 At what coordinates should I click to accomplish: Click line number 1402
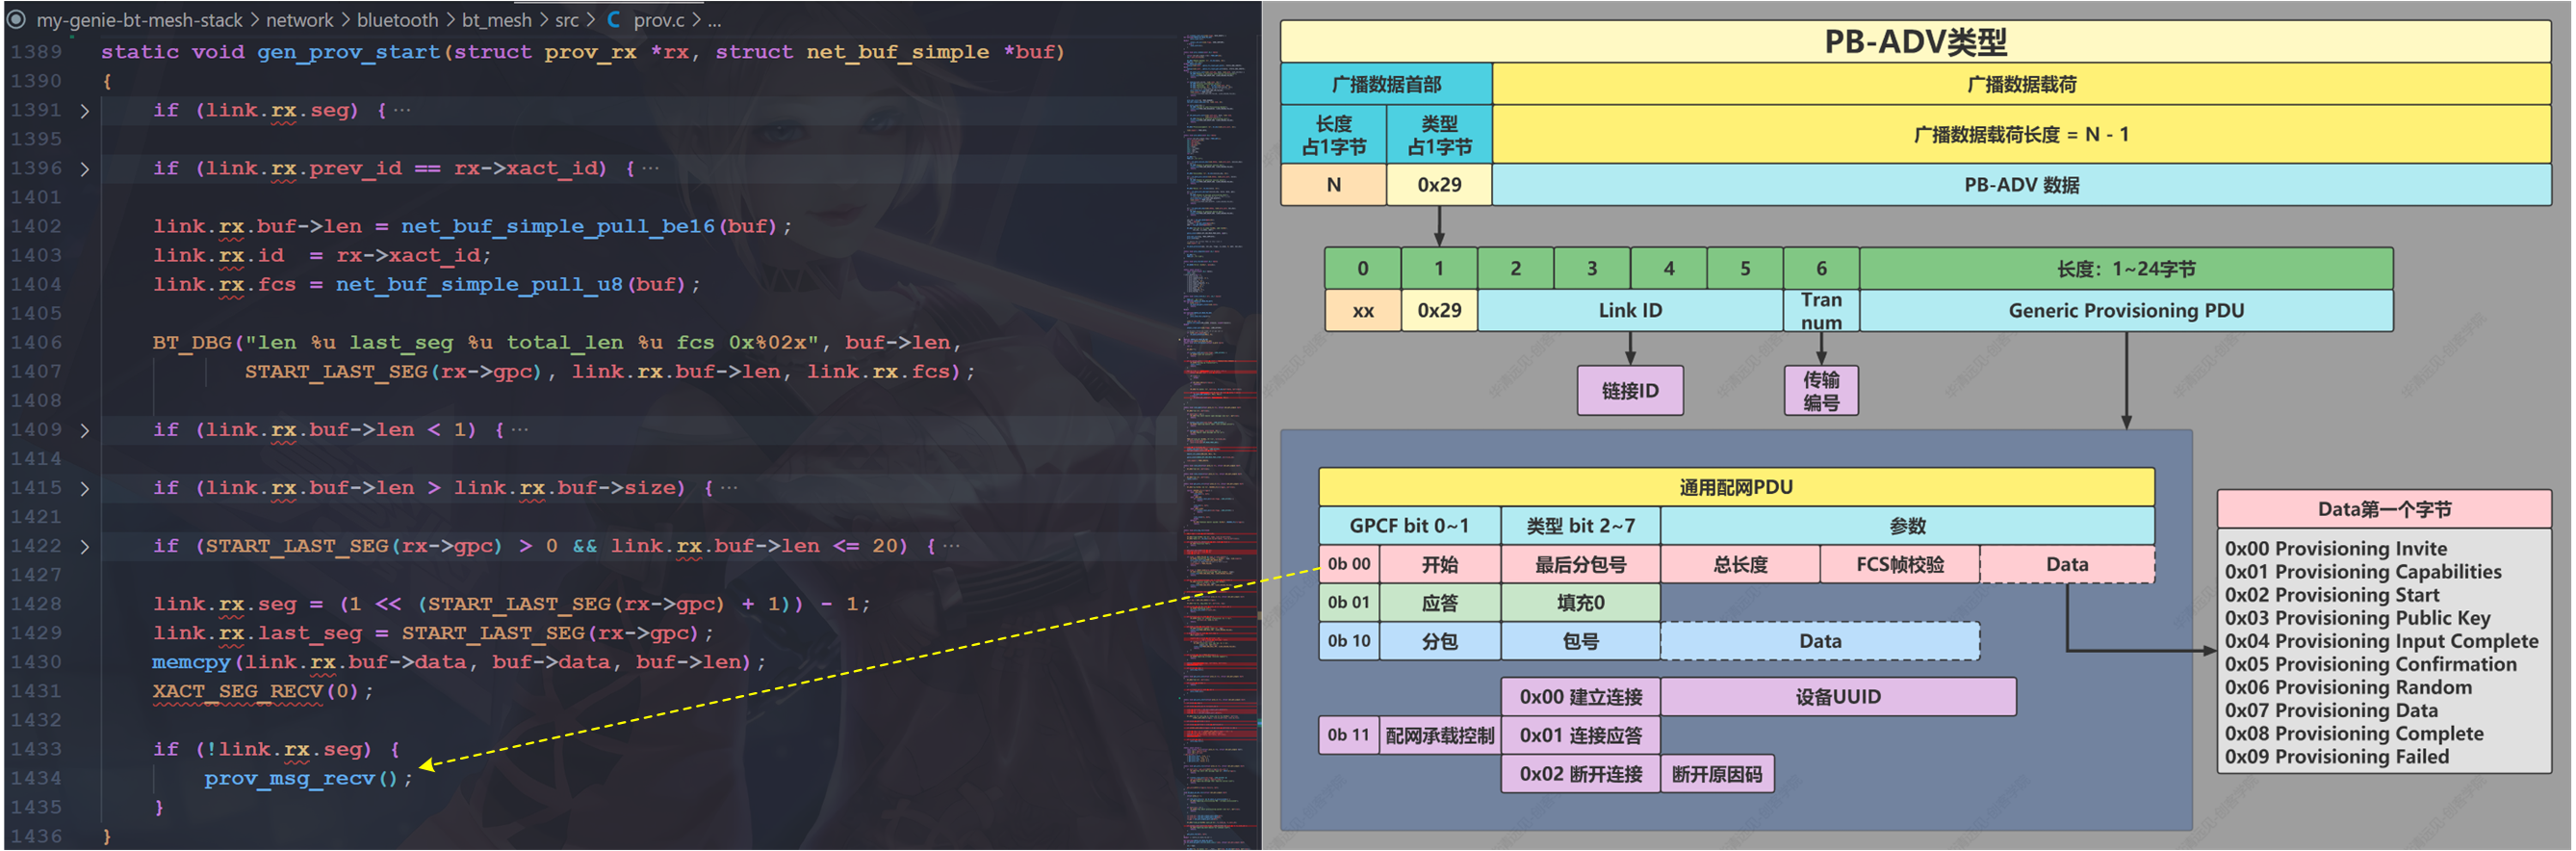click(36, 227)
